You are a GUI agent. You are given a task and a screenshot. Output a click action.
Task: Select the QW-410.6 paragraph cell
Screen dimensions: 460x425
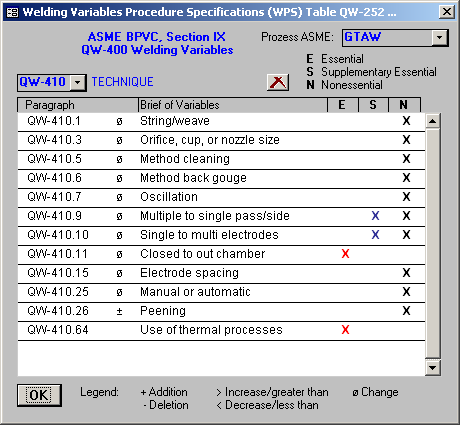(x=54, y=178)
